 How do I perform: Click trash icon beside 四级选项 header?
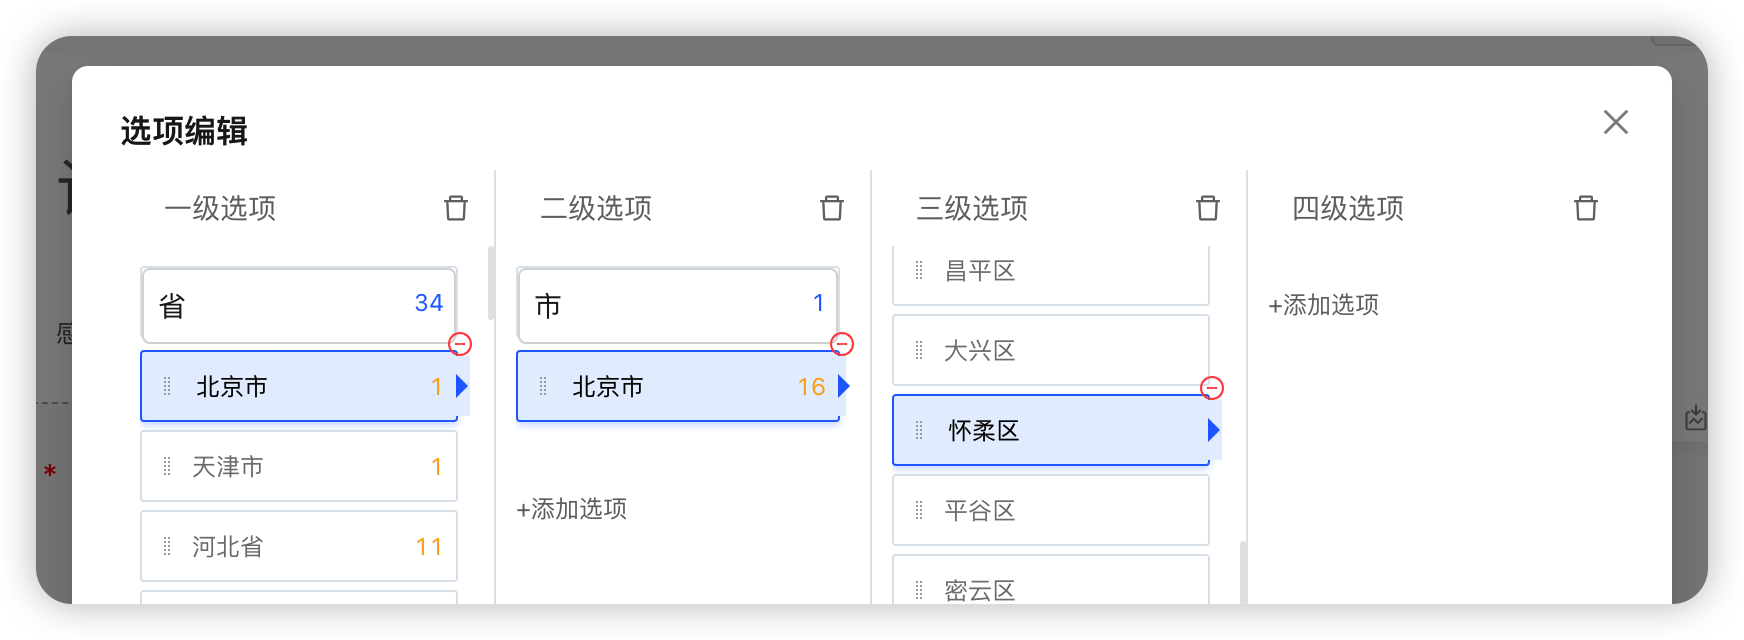coord(1586,208)
